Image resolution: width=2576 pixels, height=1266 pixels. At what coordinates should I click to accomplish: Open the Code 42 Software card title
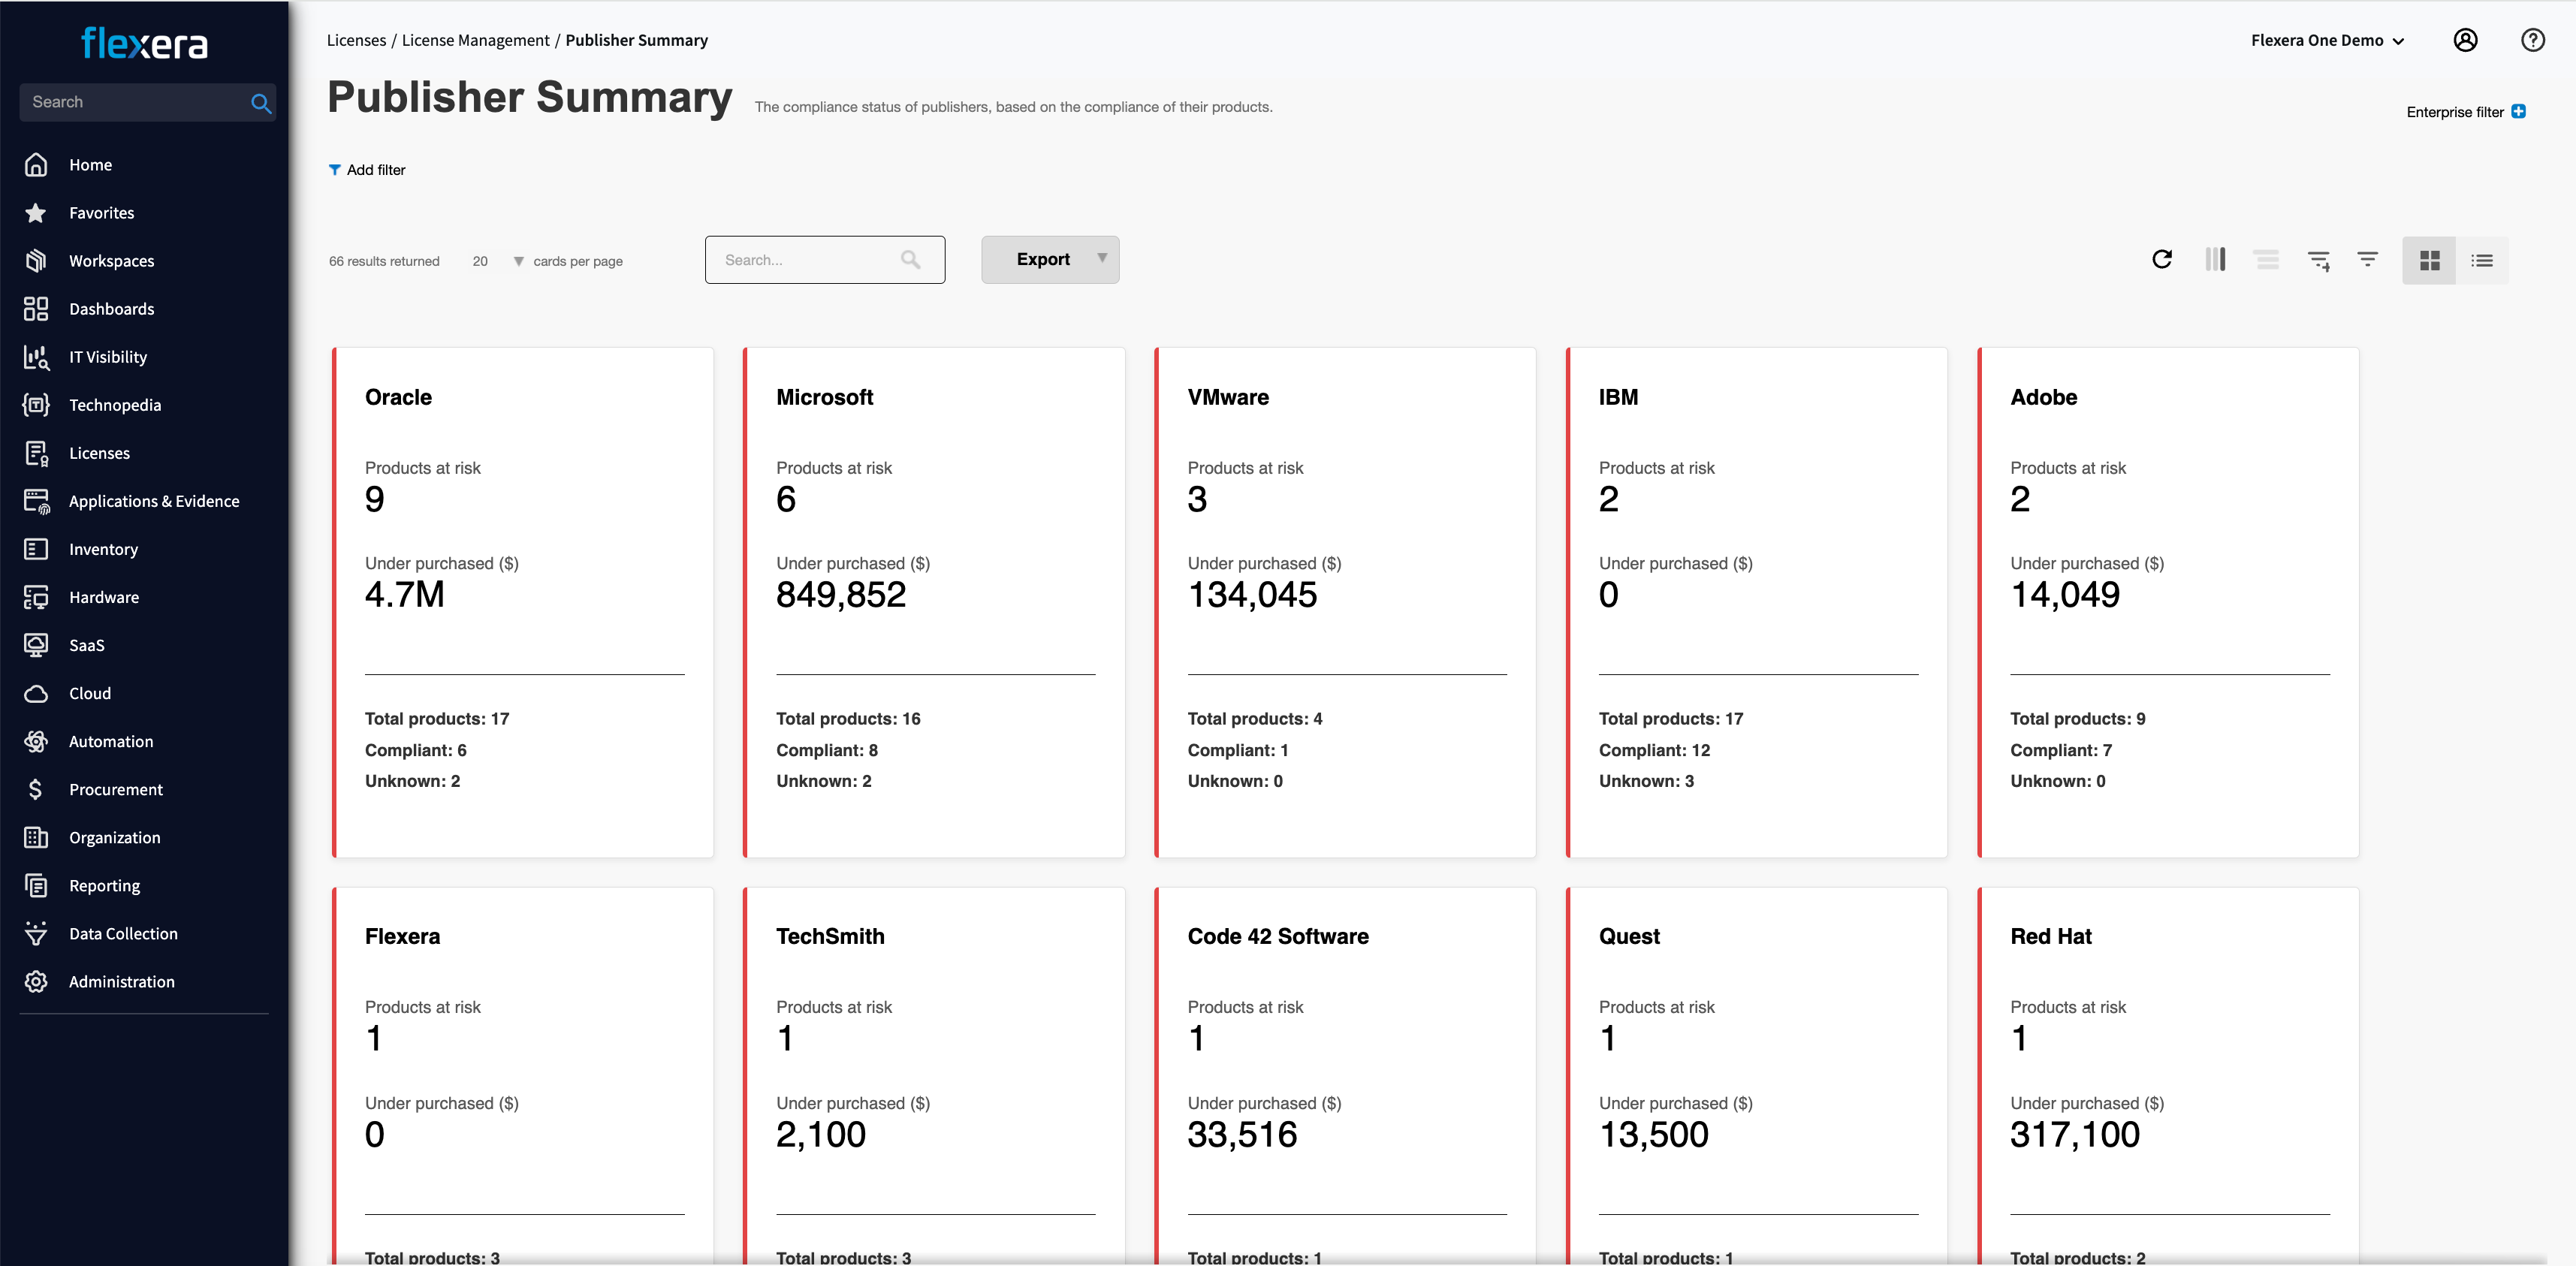[x=1278, y=936]
